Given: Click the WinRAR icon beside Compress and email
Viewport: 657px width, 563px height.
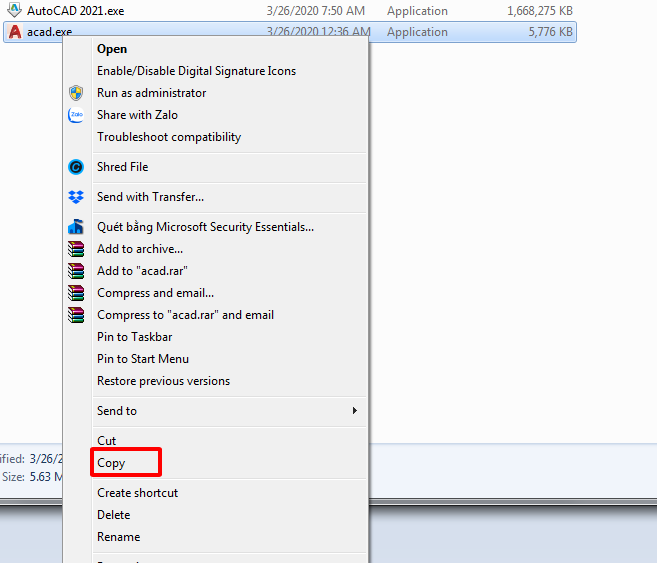Looking at the screenshot, I should pyautogui.click(x=76, y=293).
